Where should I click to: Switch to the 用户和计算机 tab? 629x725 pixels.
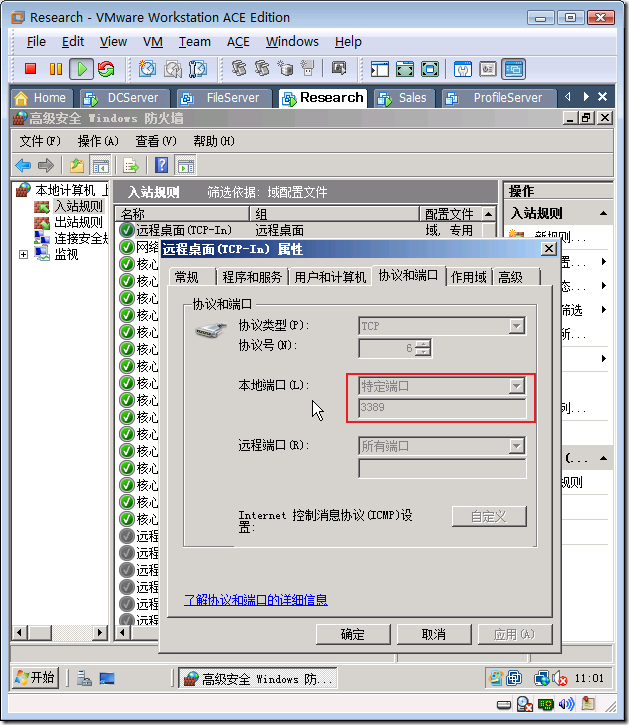tap(330, 277)
